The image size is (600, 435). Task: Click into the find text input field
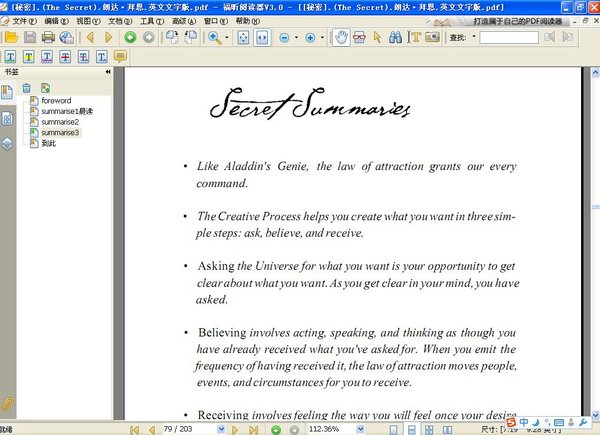tap(509, 37)
